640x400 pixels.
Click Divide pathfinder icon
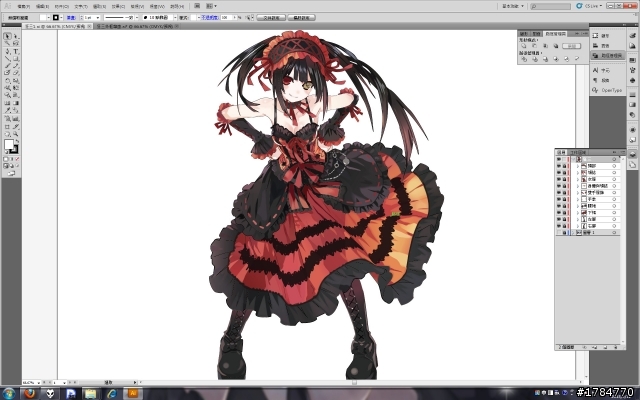coord(524,59)
